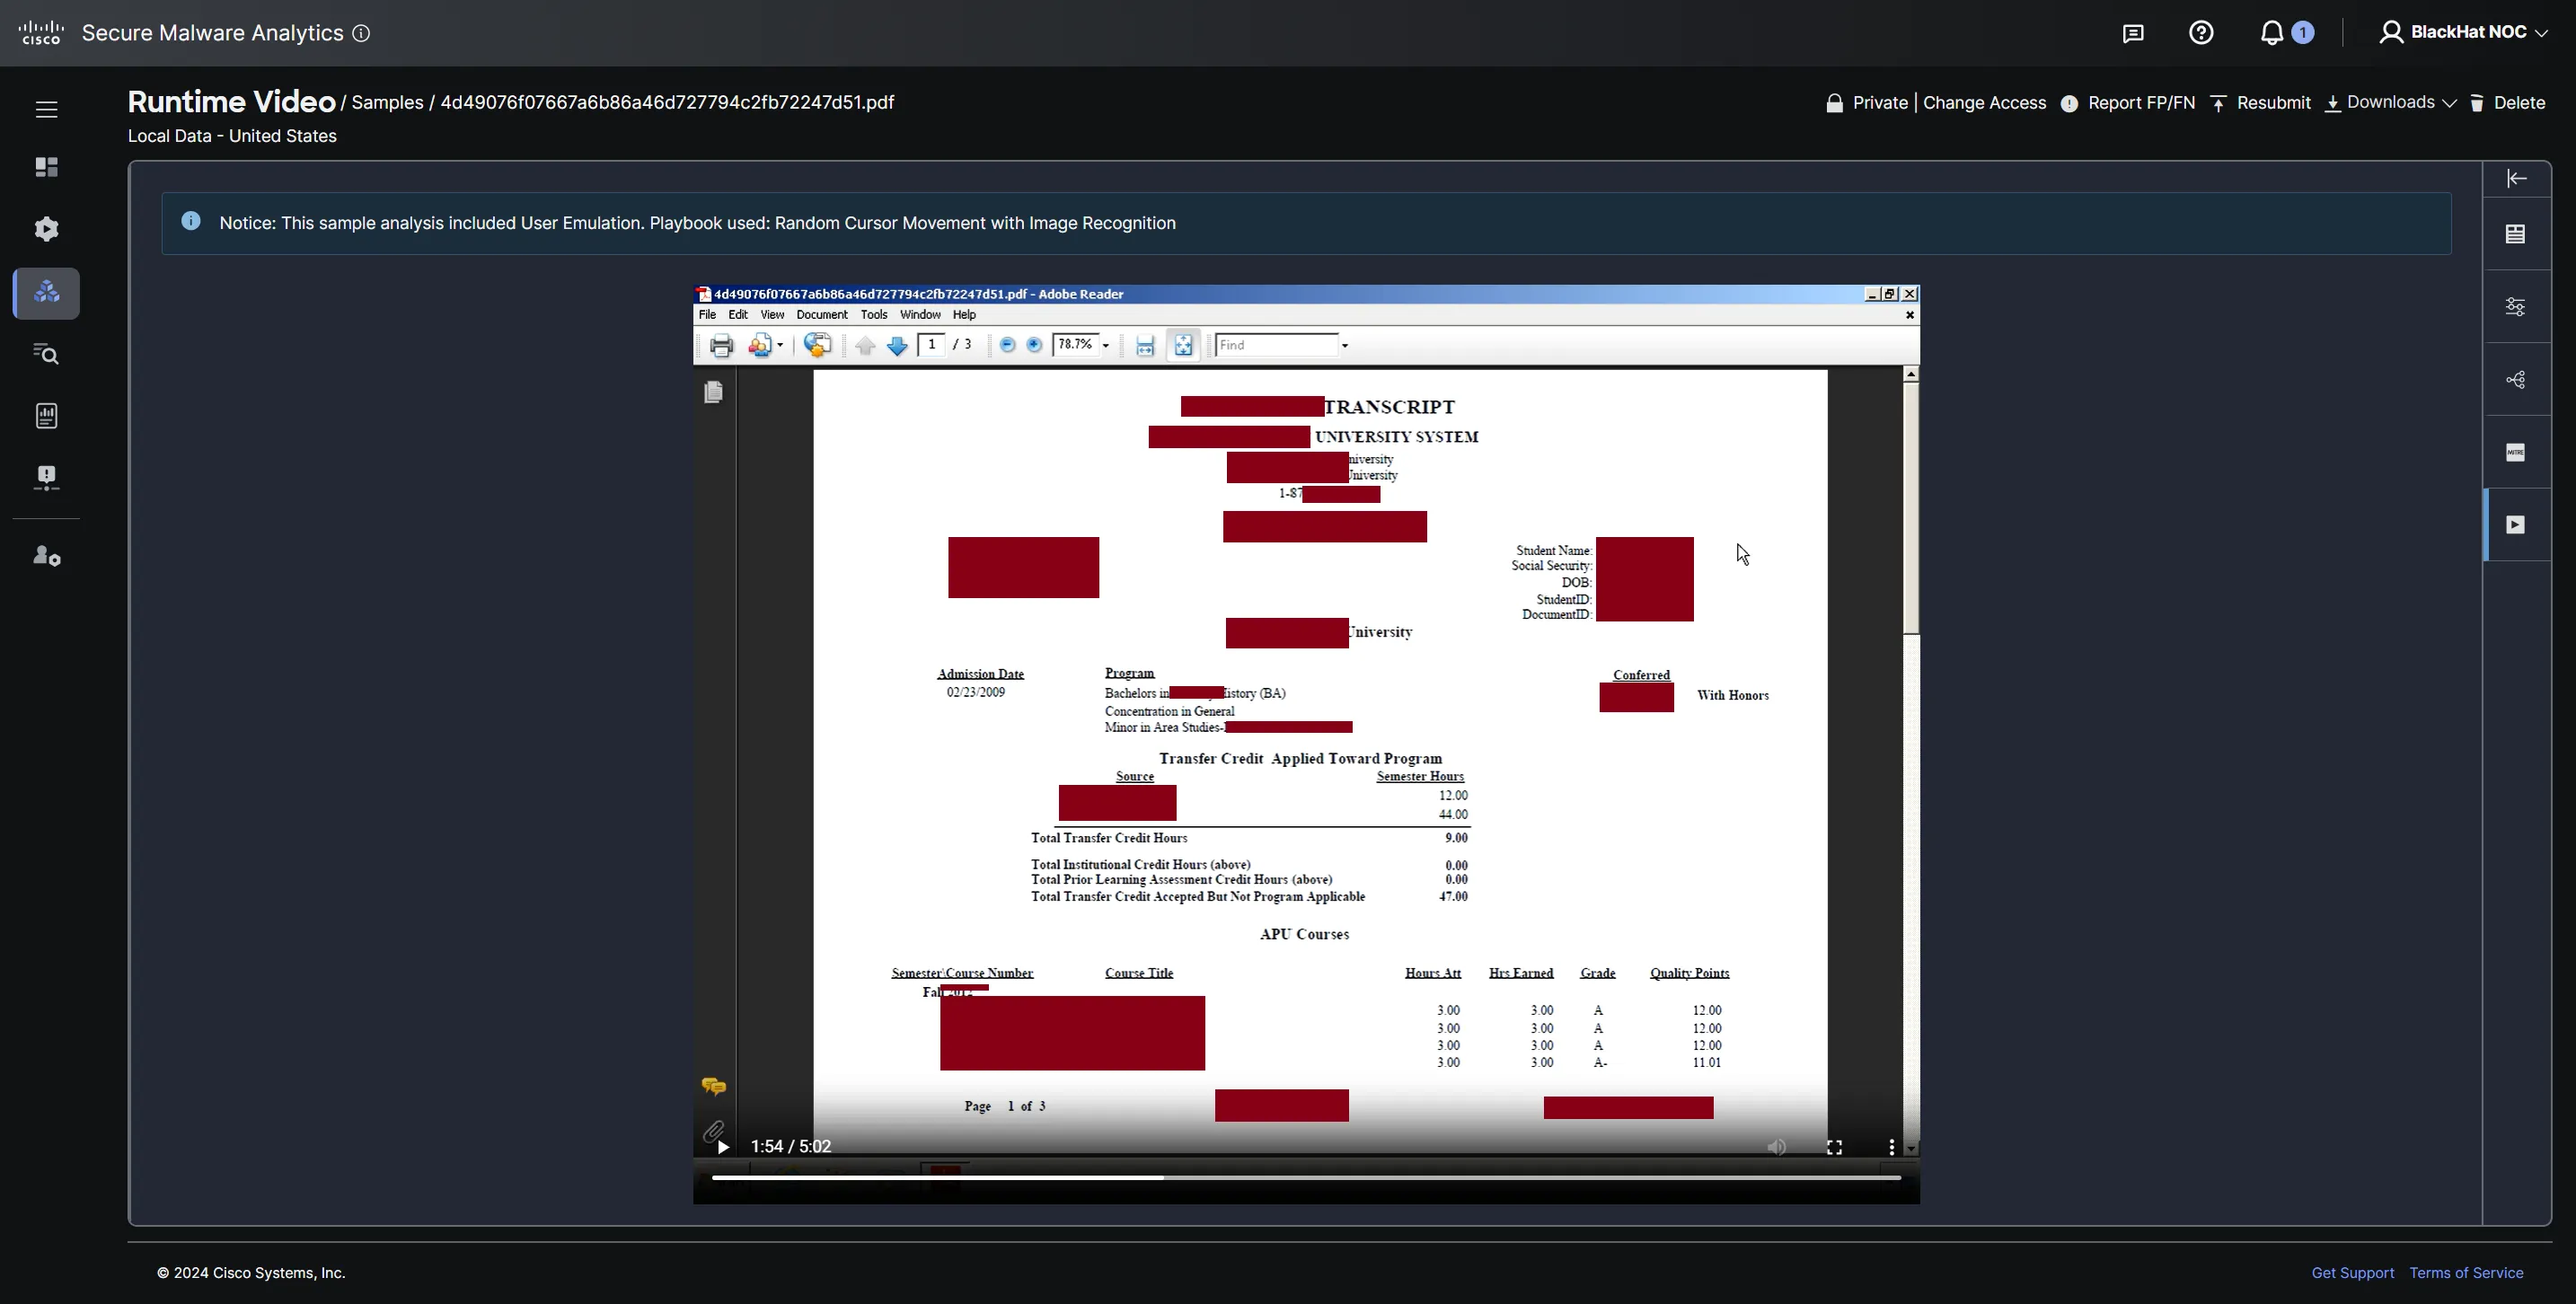Open the feedback chat icon in header
This screenshot has height=1304, width=2576.
click(2132, 33)
